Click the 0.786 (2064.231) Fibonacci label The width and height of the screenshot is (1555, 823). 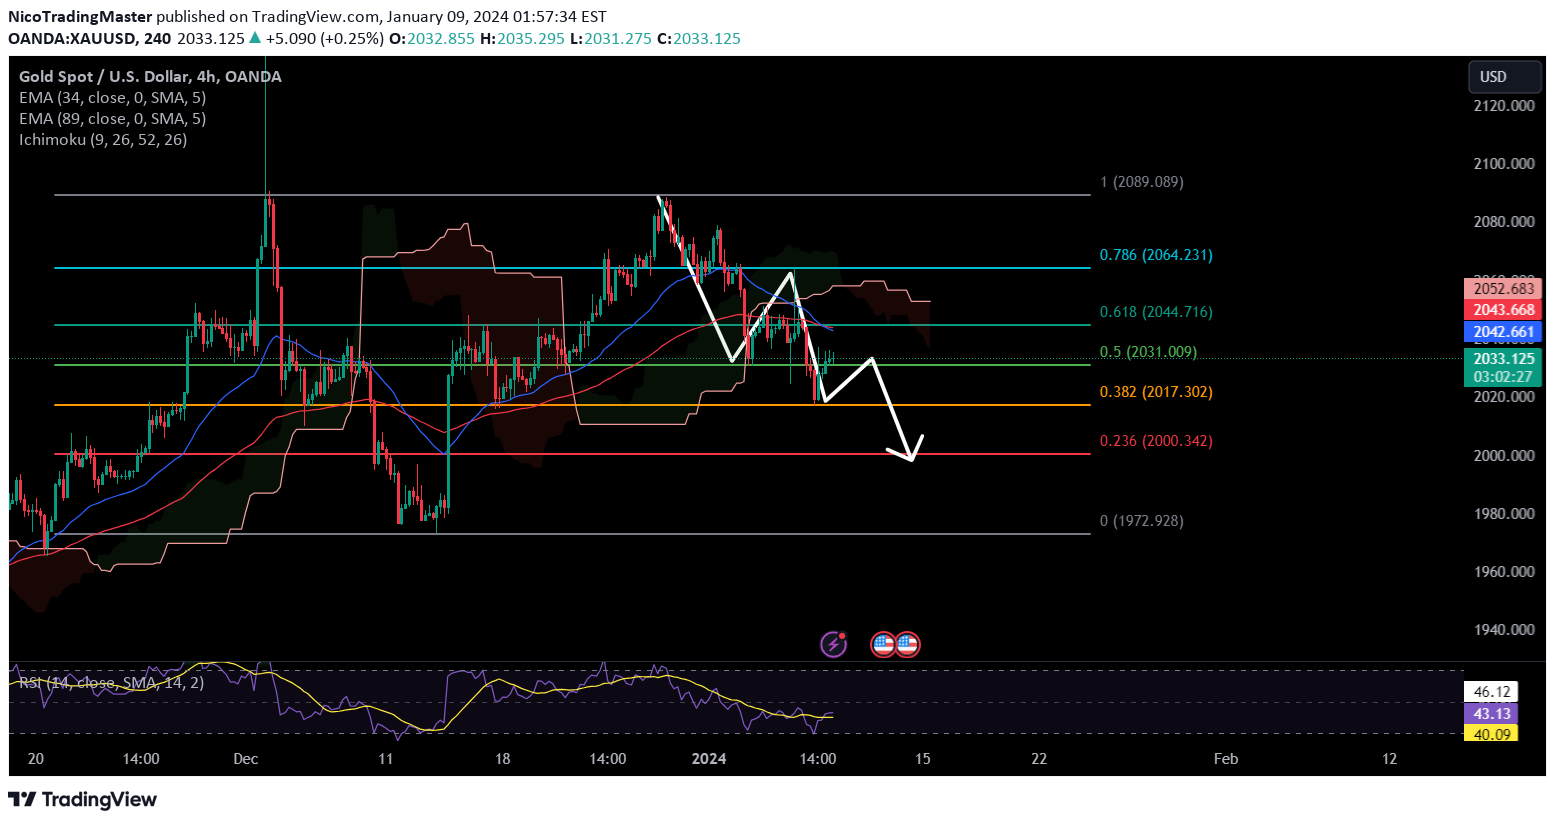(x=1156, y=255)
